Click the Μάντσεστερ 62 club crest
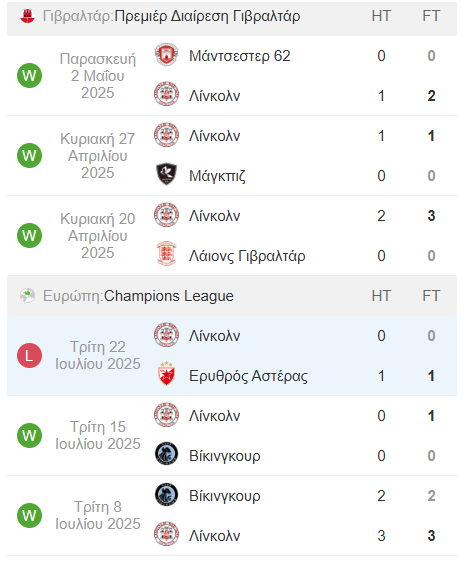Screen dimensions: 474x571 (166, 55)
